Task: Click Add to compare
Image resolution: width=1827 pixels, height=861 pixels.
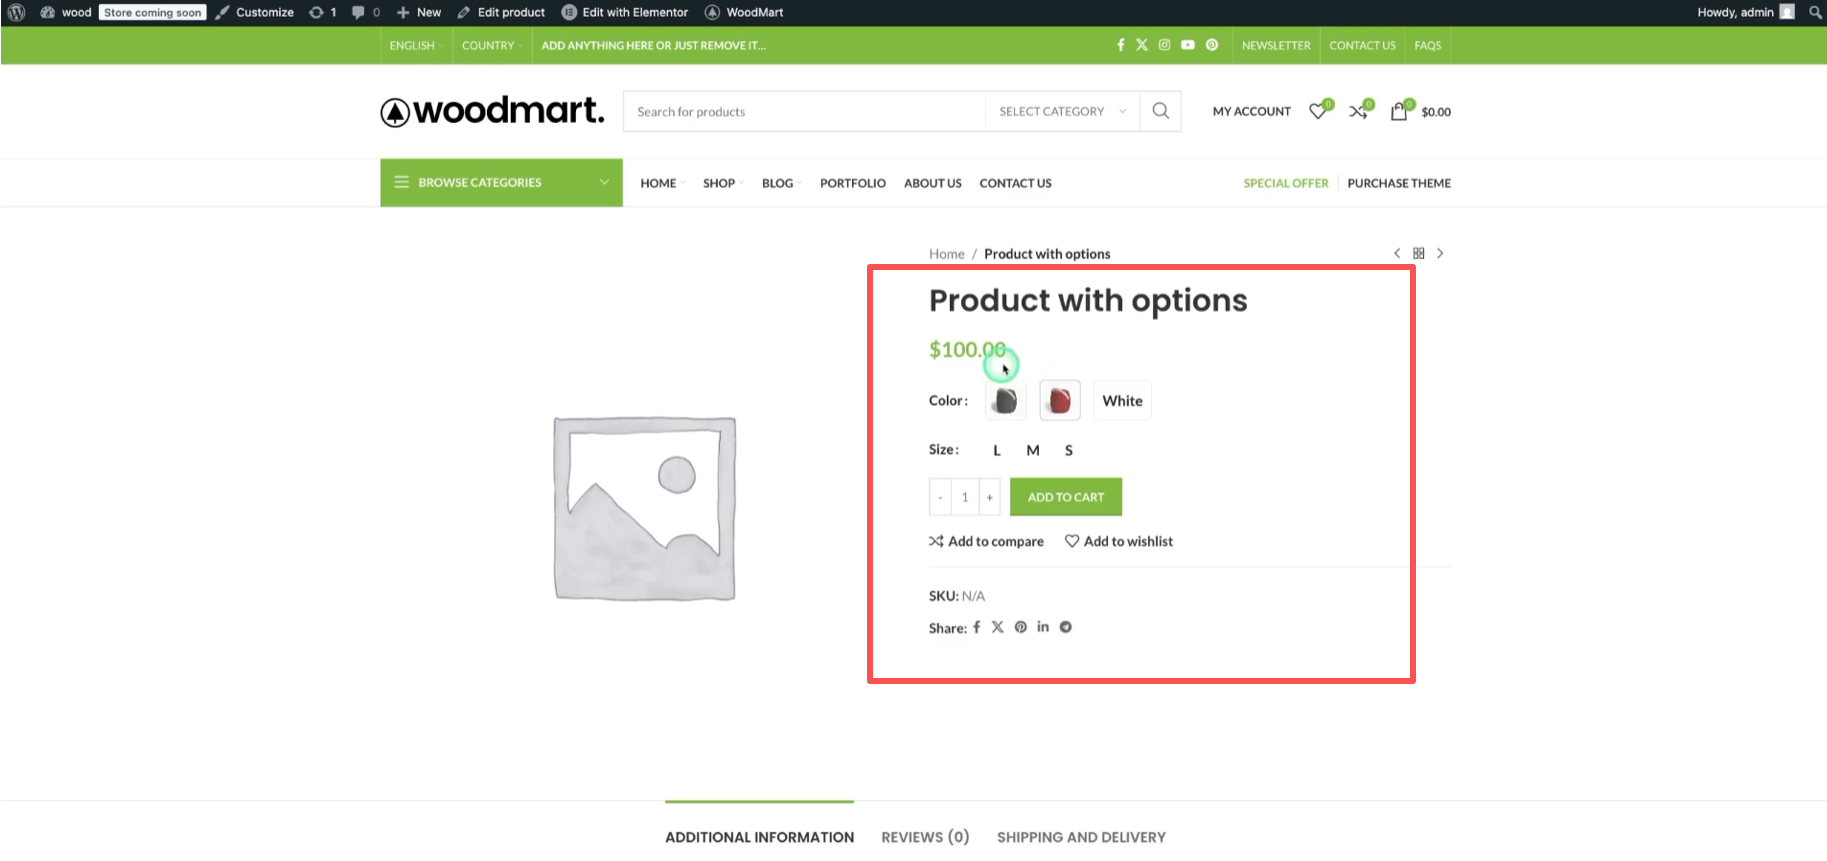Action: [986, 541]
